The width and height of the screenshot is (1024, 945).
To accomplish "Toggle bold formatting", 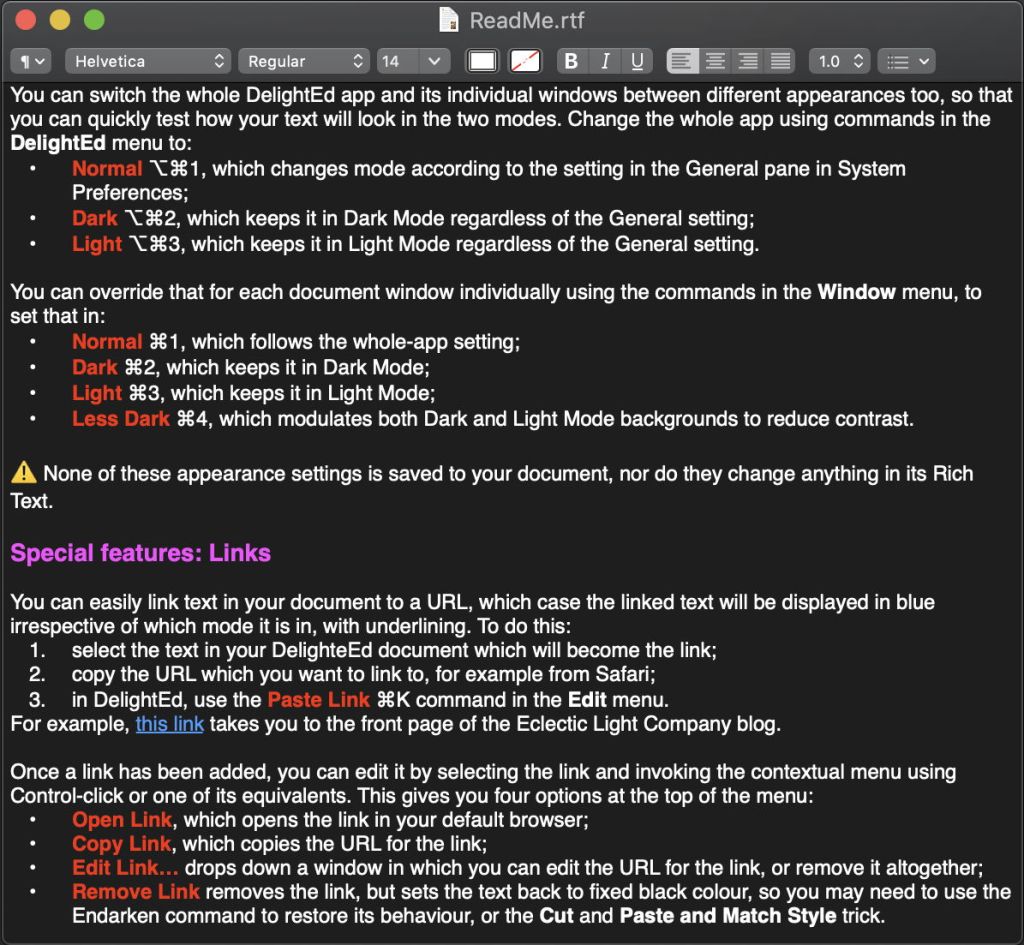I will [x=571, y=61].
